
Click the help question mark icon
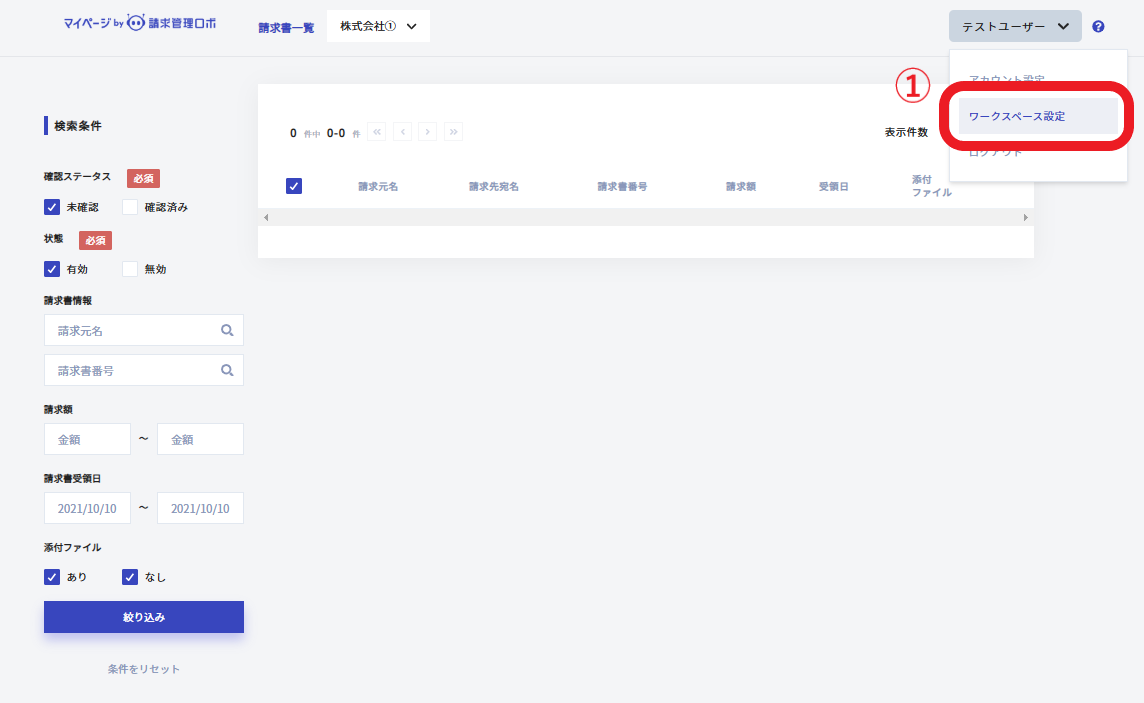(1098, 26)
